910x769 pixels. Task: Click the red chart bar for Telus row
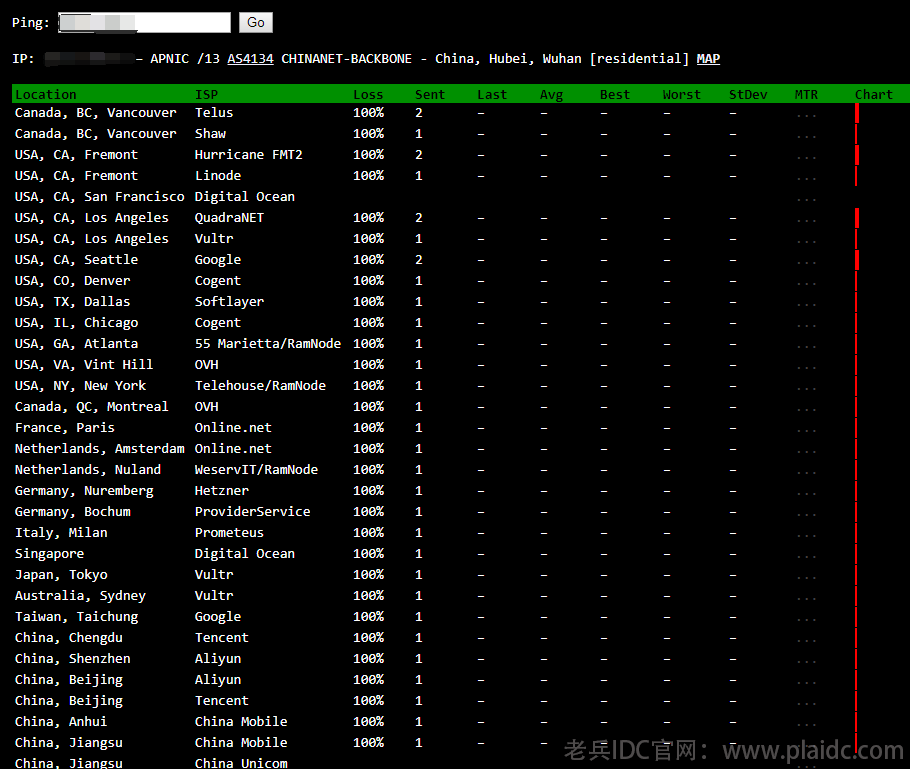(857, 113)
